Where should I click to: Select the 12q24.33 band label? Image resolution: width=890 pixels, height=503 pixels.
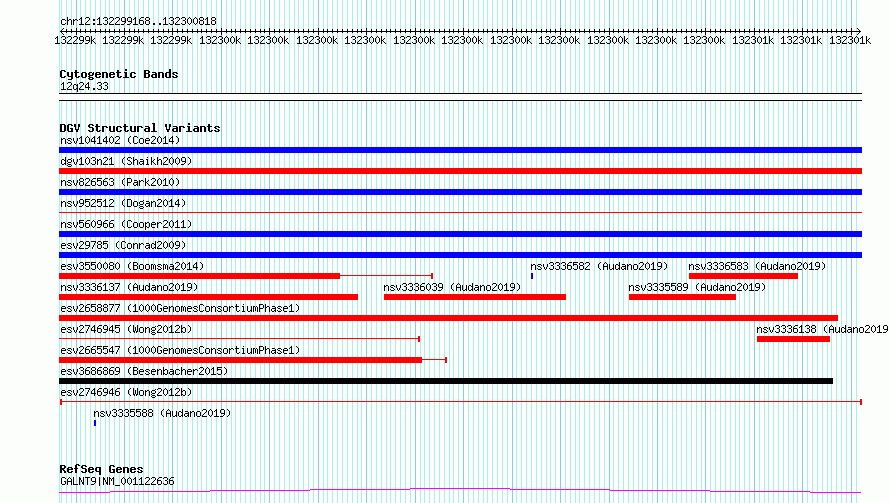point(84,86)
